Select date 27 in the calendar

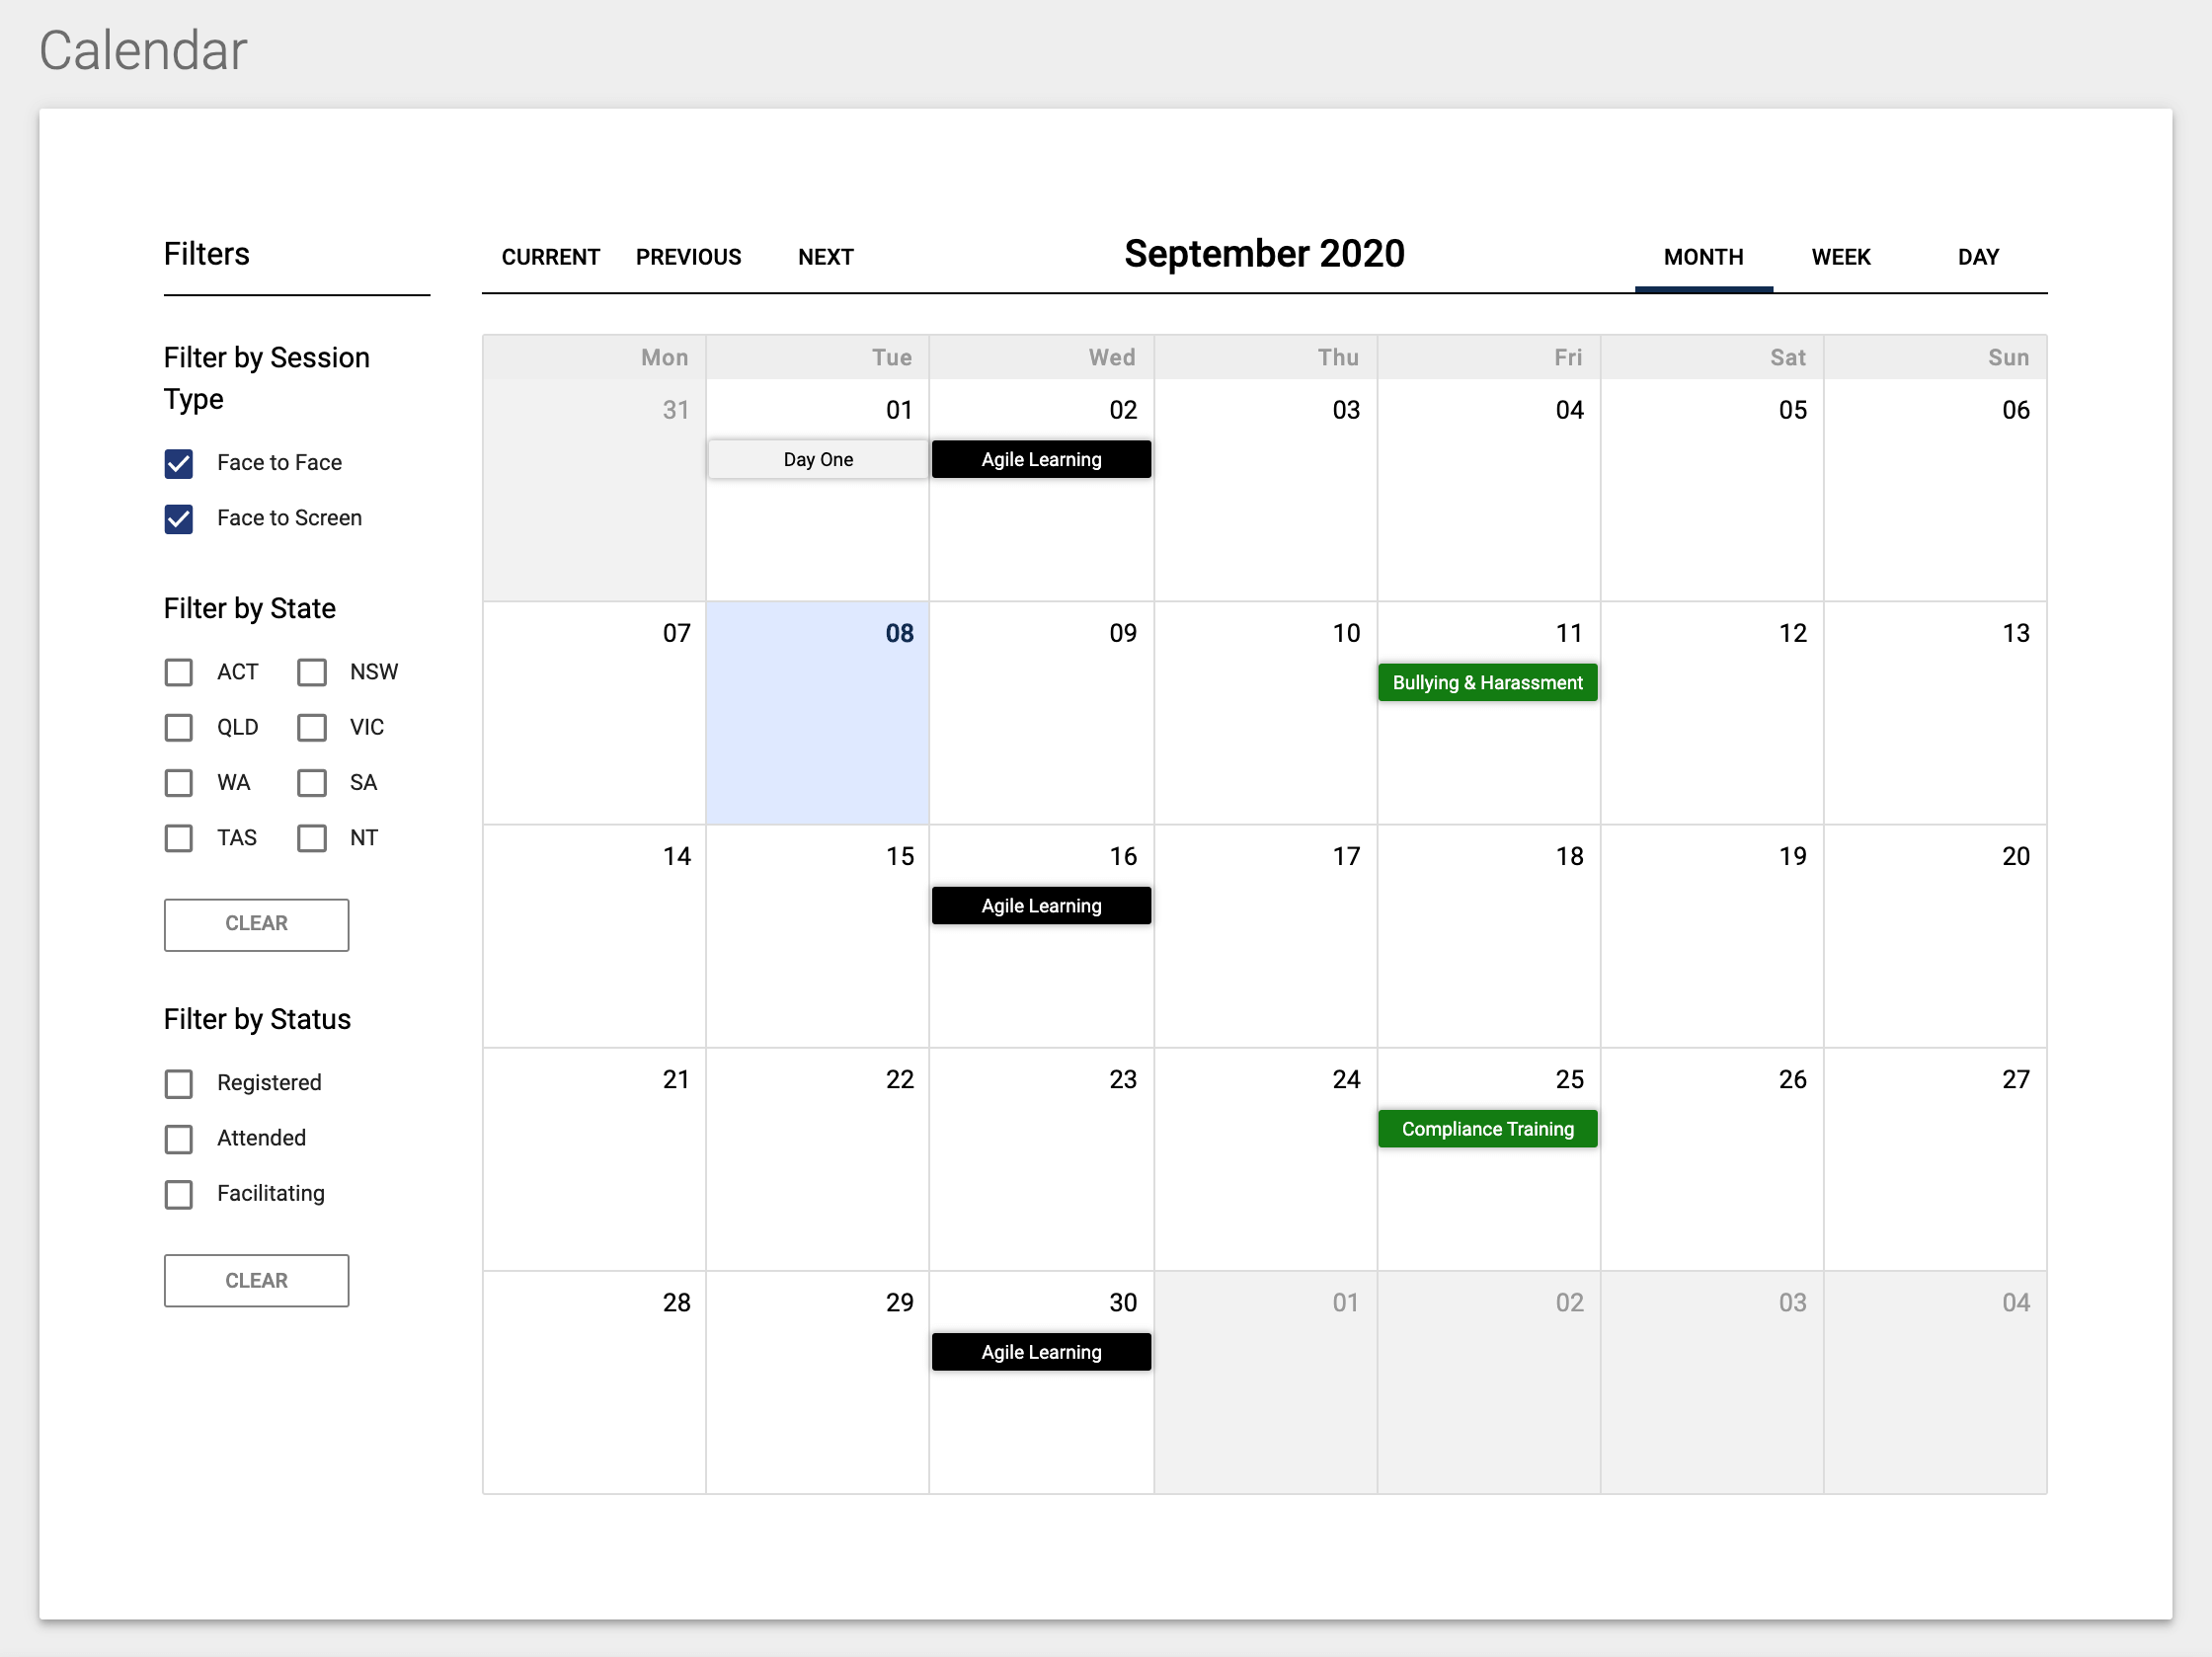(2016, 1080)
